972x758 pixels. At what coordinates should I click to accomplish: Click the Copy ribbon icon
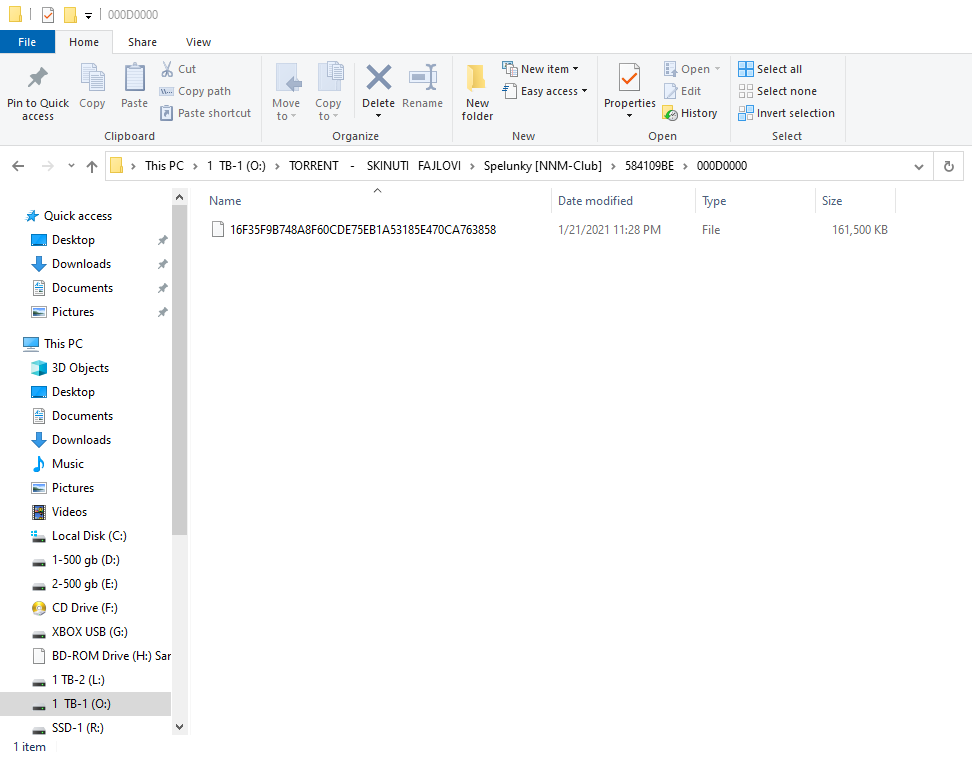92,77
